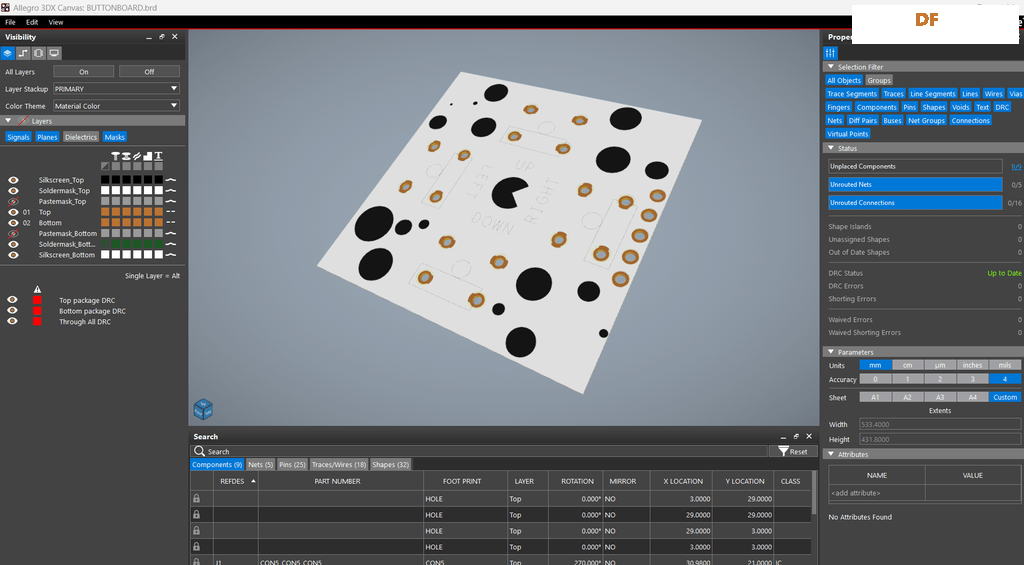Hide the Silkscreen_Top layer
The image size is (1024, 565).
point(13,180)
